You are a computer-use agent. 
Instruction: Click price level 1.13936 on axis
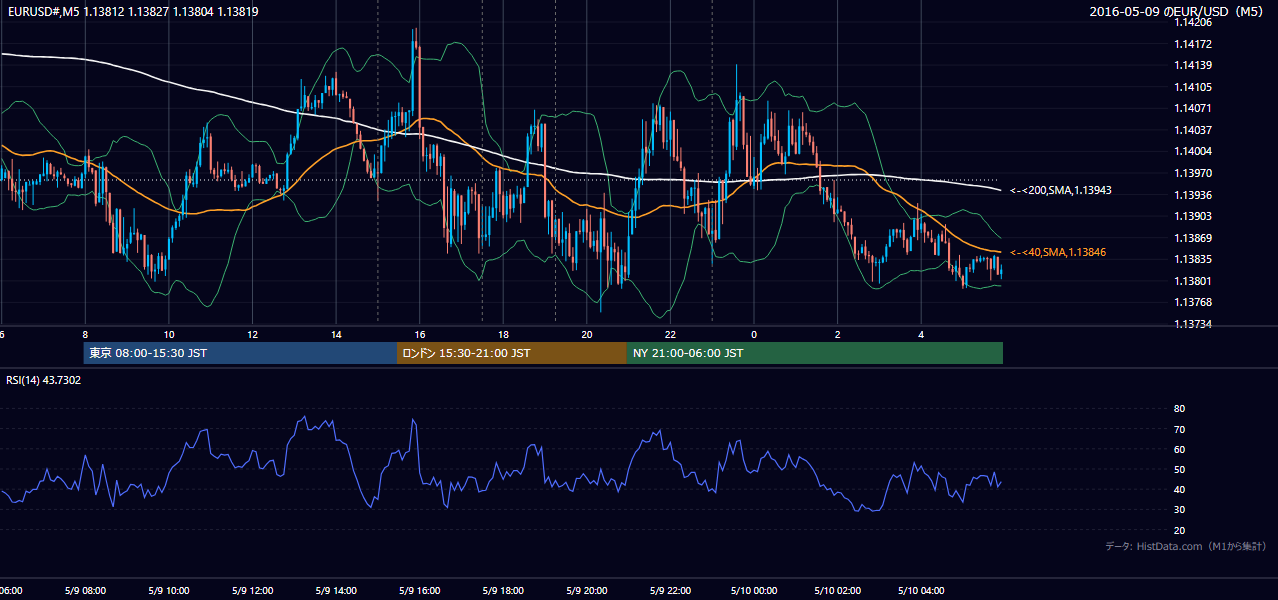pyautogui.click(x=1191, y=195)
